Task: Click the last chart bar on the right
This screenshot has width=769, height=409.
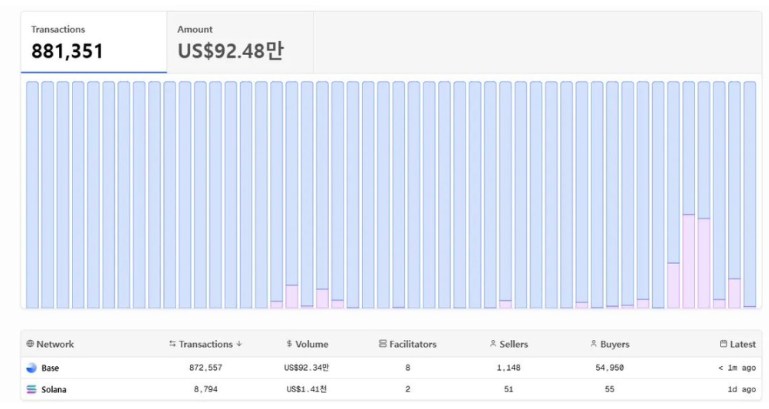Action: 750,195
